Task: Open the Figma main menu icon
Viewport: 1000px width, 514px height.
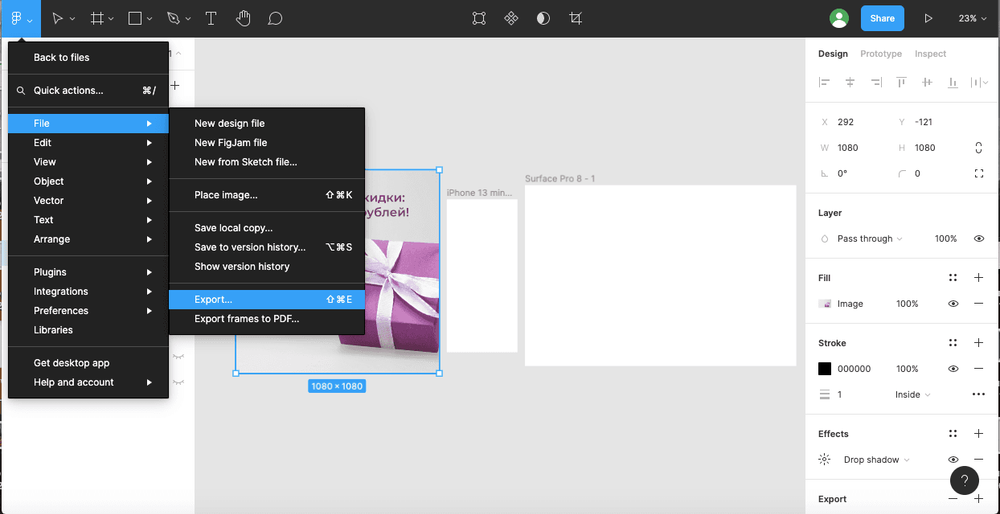Action: pos(20,18)
